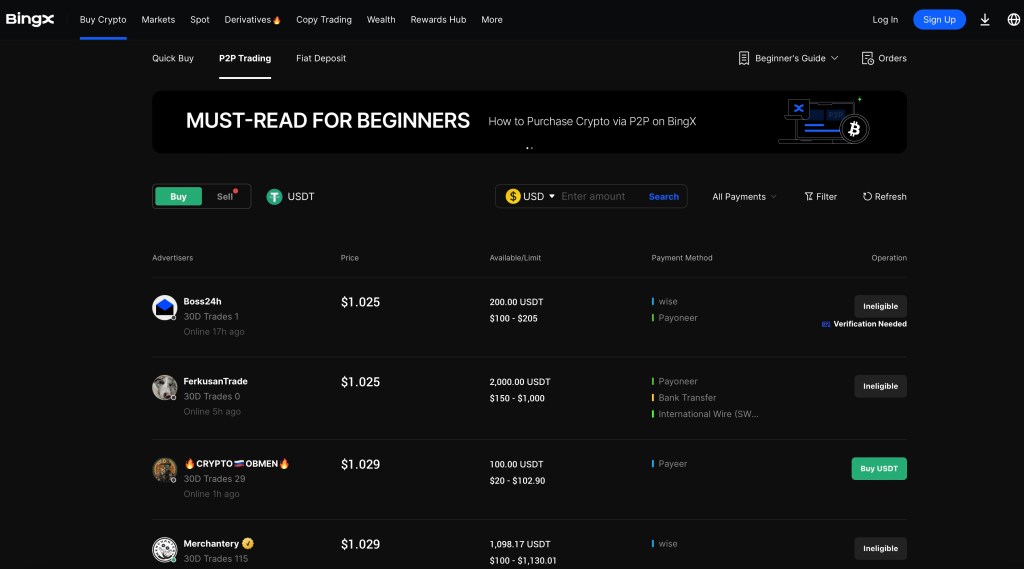Click the Beginner's Guide document icon
Screen dimensions: 1024x569
pos(744,58)
